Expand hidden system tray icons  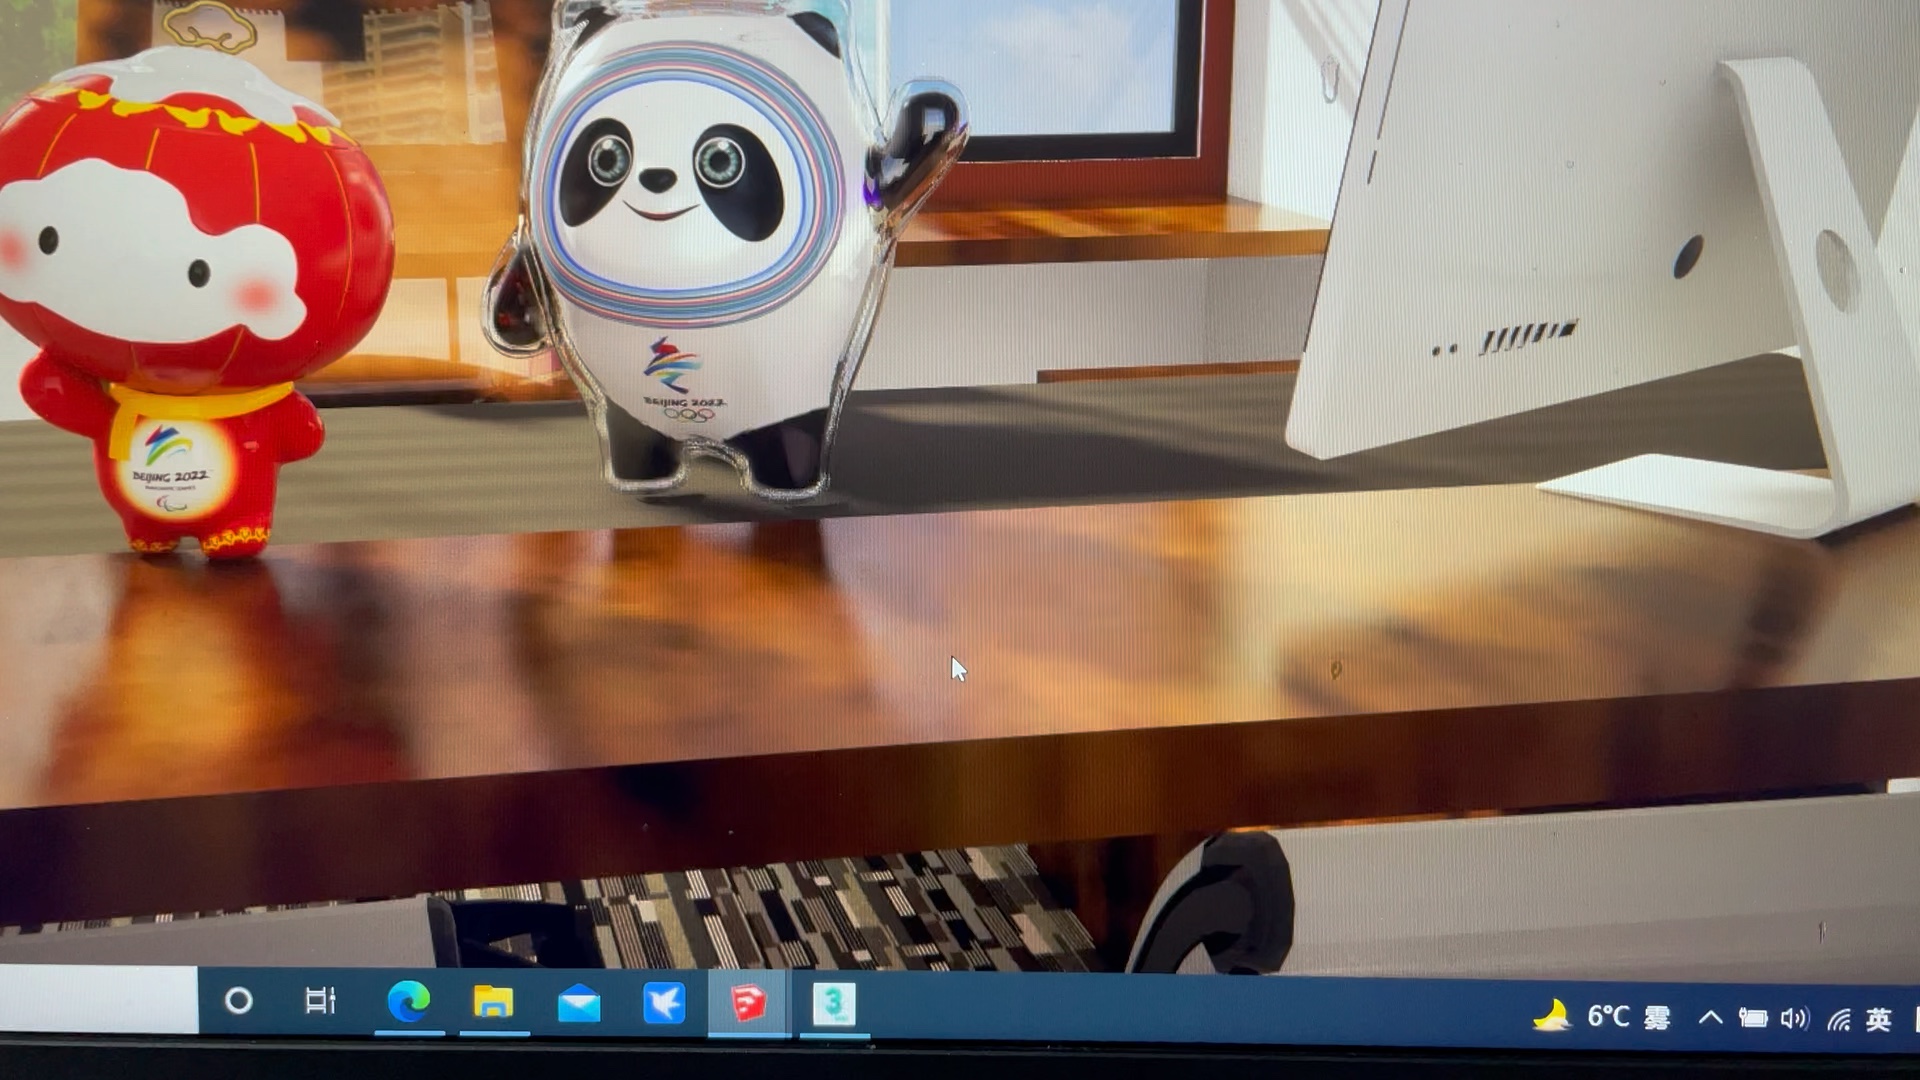click(x=1710, y=1018)
